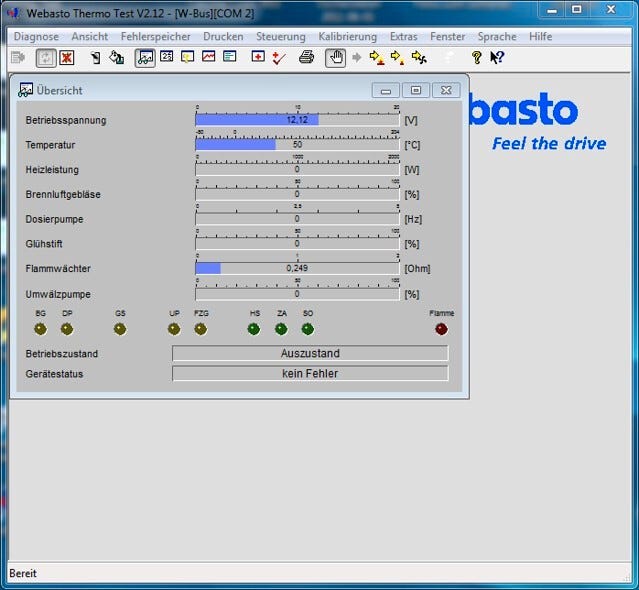Click the red checkmark toolbar icon
The height and width of the screenshot is (590, 639).
click(x=279, y=58)
